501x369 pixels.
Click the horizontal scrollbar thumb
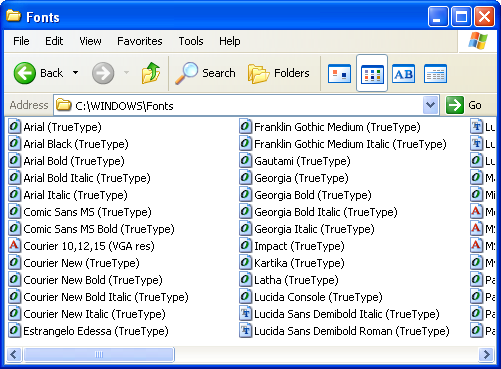click(x=99, y=354)
